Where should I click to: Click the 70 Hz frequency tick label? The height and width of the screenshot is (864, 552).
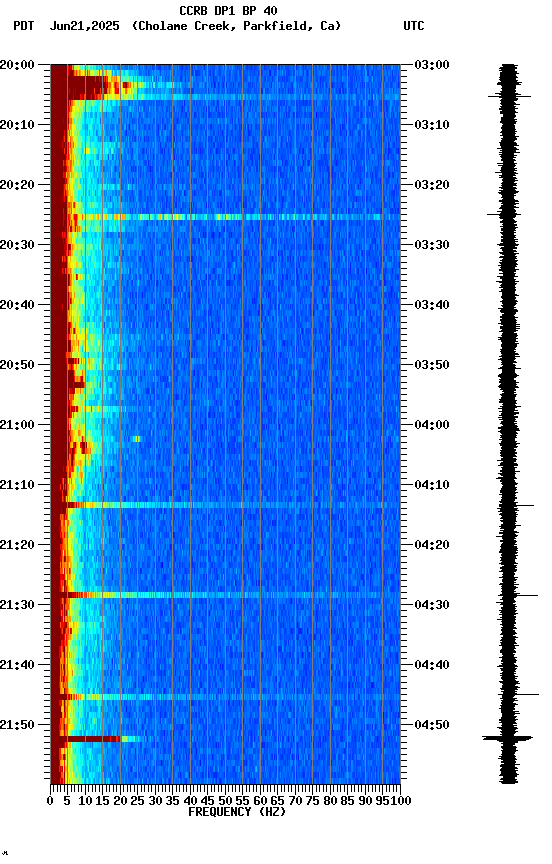tap(295, 802)
